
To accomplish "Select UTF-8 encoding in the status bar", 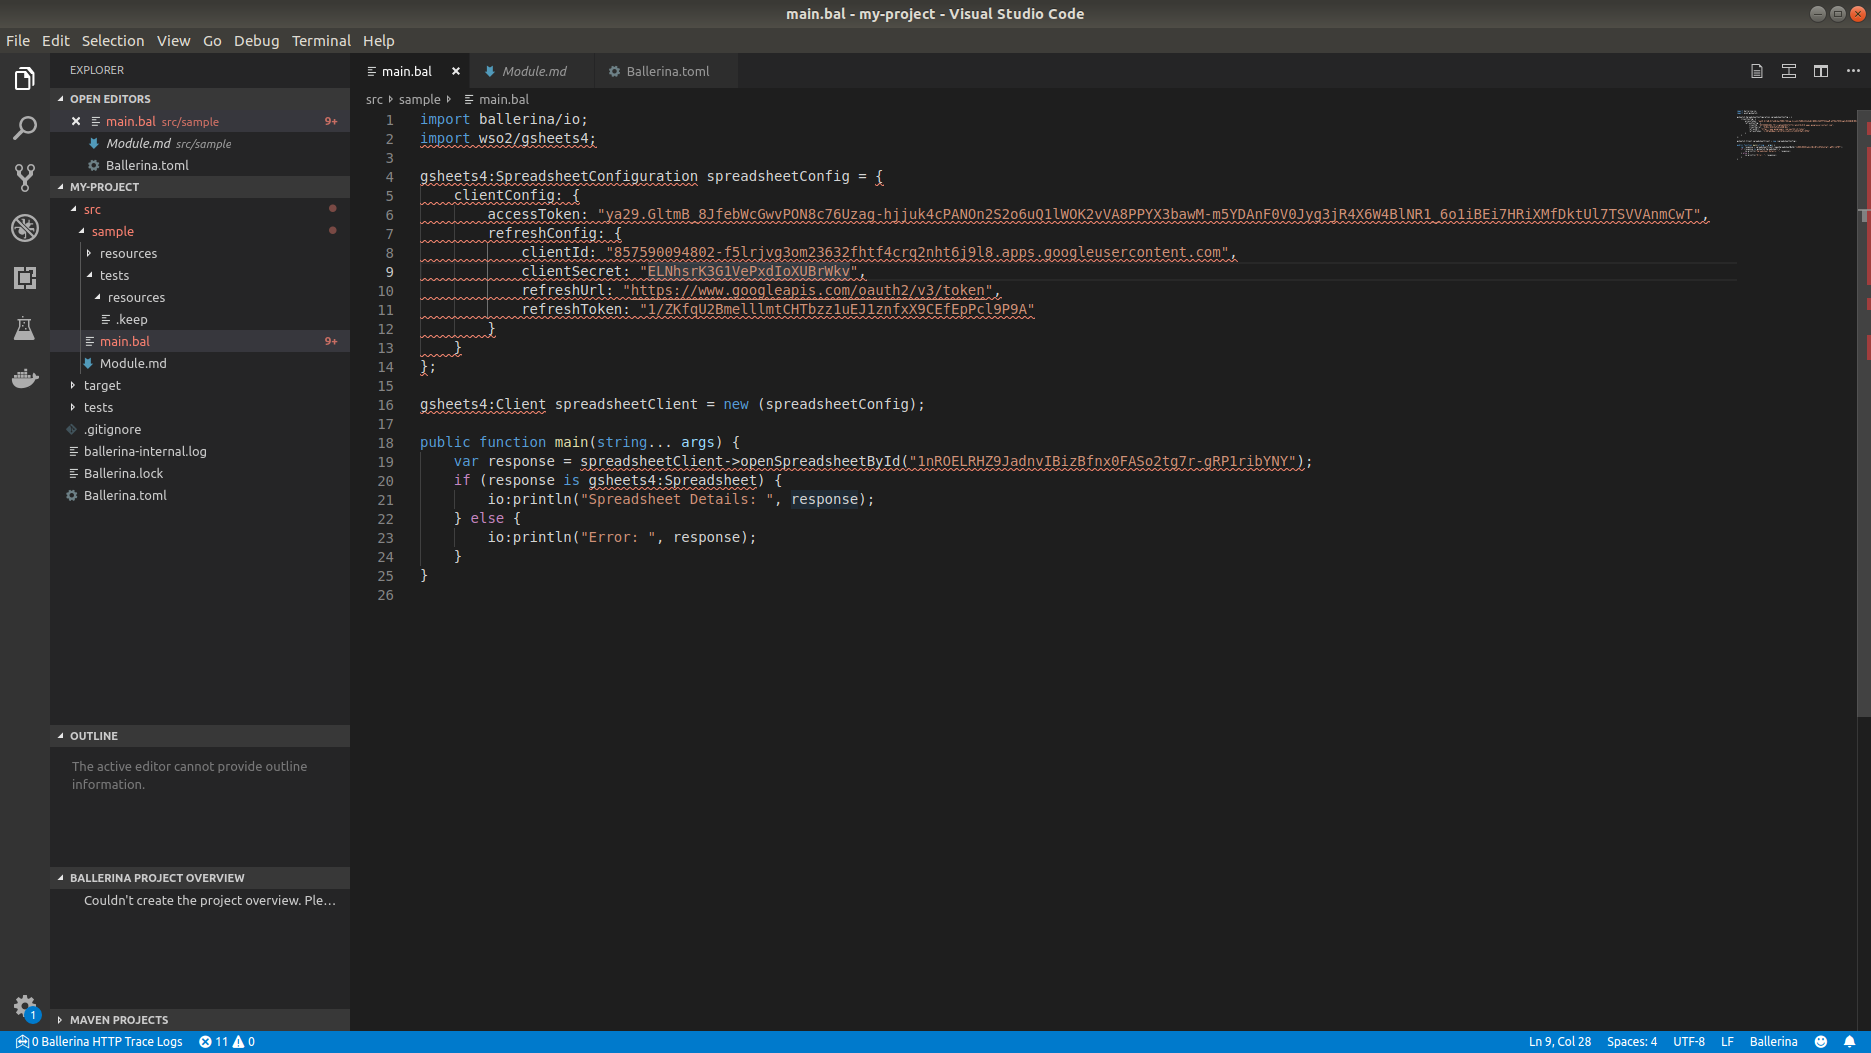I will [1689, 1041].
